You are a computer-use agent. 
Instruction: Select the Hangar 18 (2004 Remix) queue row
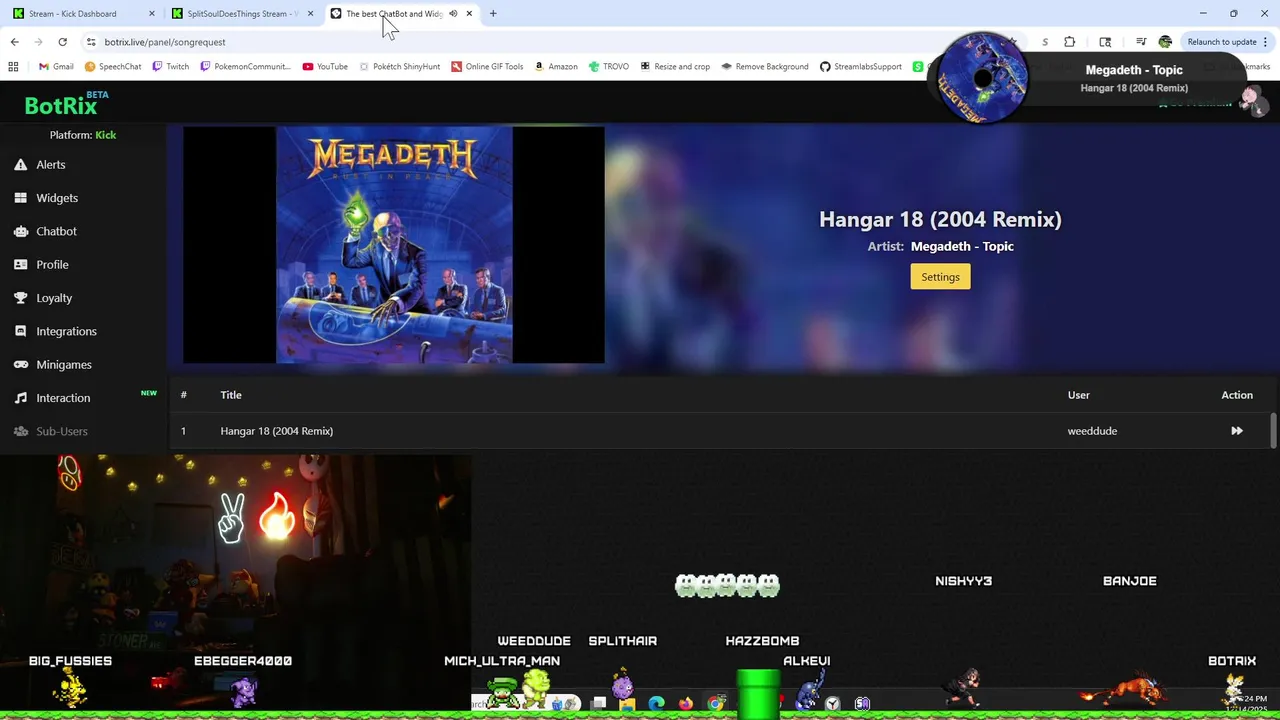tap(720, 431)
